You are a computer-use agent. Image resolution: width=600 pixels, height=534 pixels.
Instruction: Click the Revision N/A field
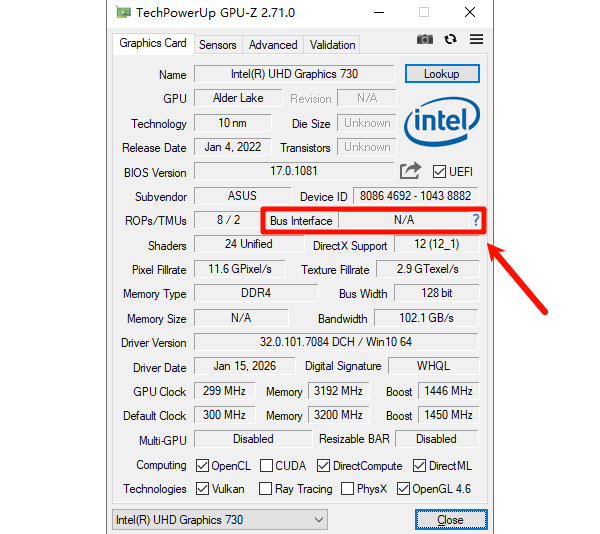pyautogui.click(x=367, y=98)
